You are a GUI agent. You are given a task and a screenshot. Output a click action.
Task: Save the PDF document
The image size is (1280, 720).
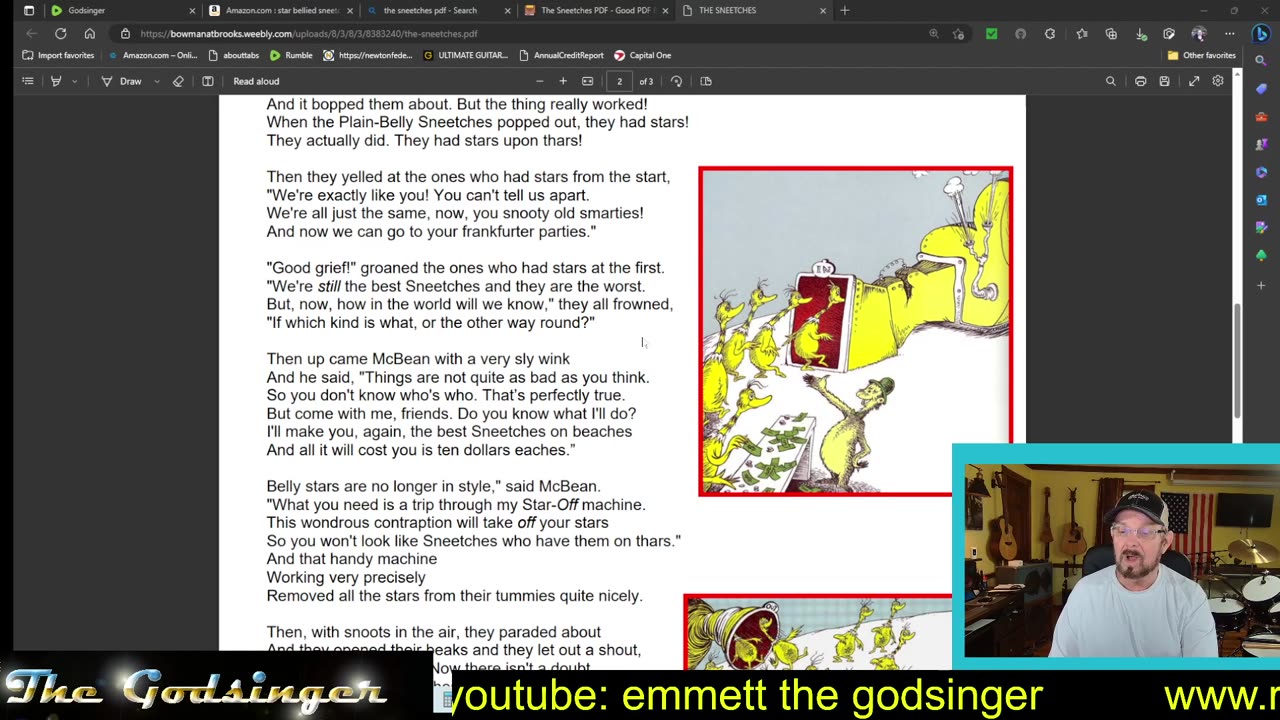(x=1164, y=81)
